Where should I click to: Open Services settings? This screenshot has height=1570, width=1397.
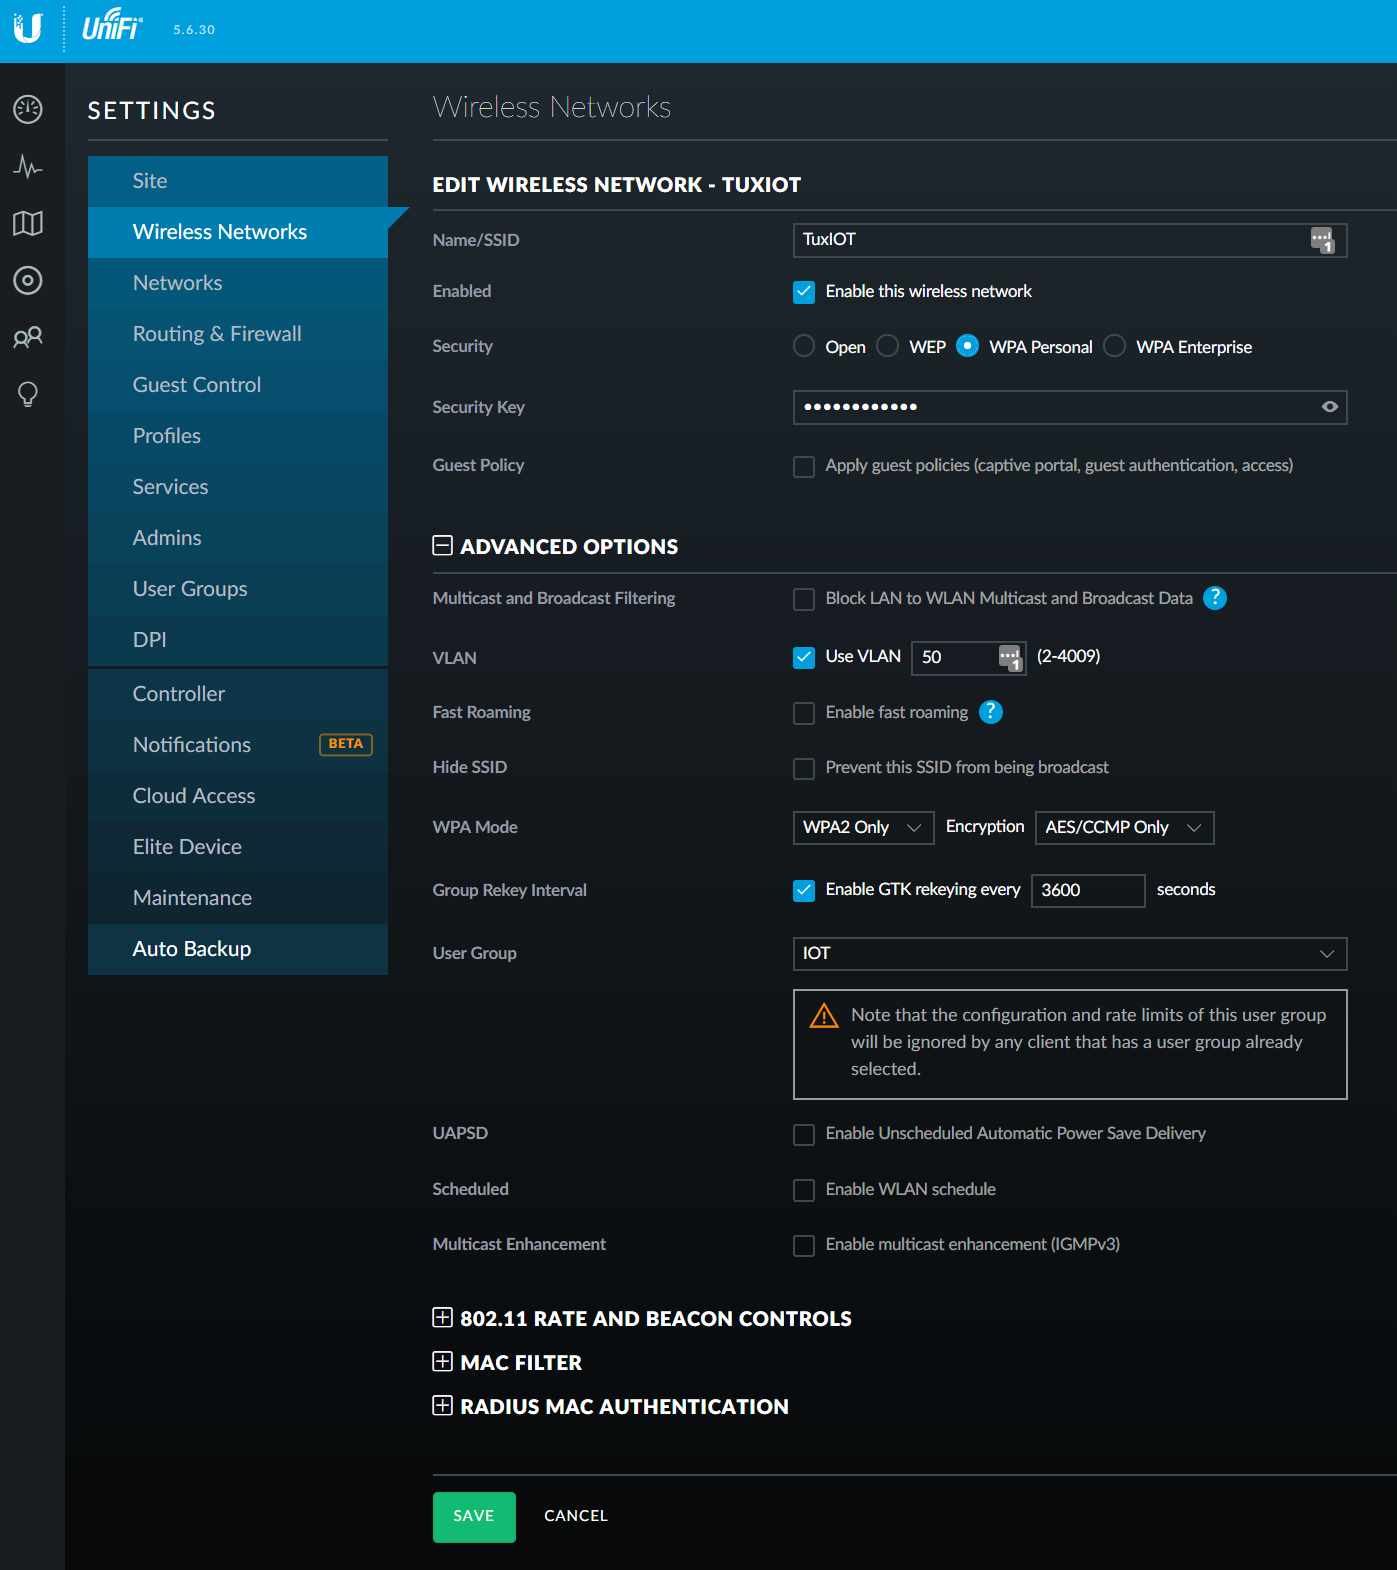tap(238, 487)
